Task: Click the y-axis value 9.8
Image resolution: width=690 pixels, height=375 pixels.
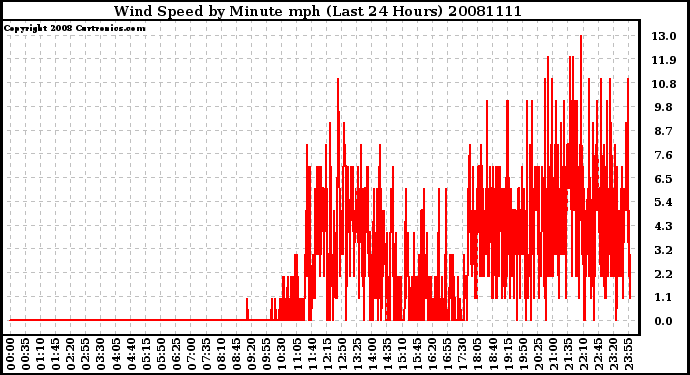Action: (664, 107)
